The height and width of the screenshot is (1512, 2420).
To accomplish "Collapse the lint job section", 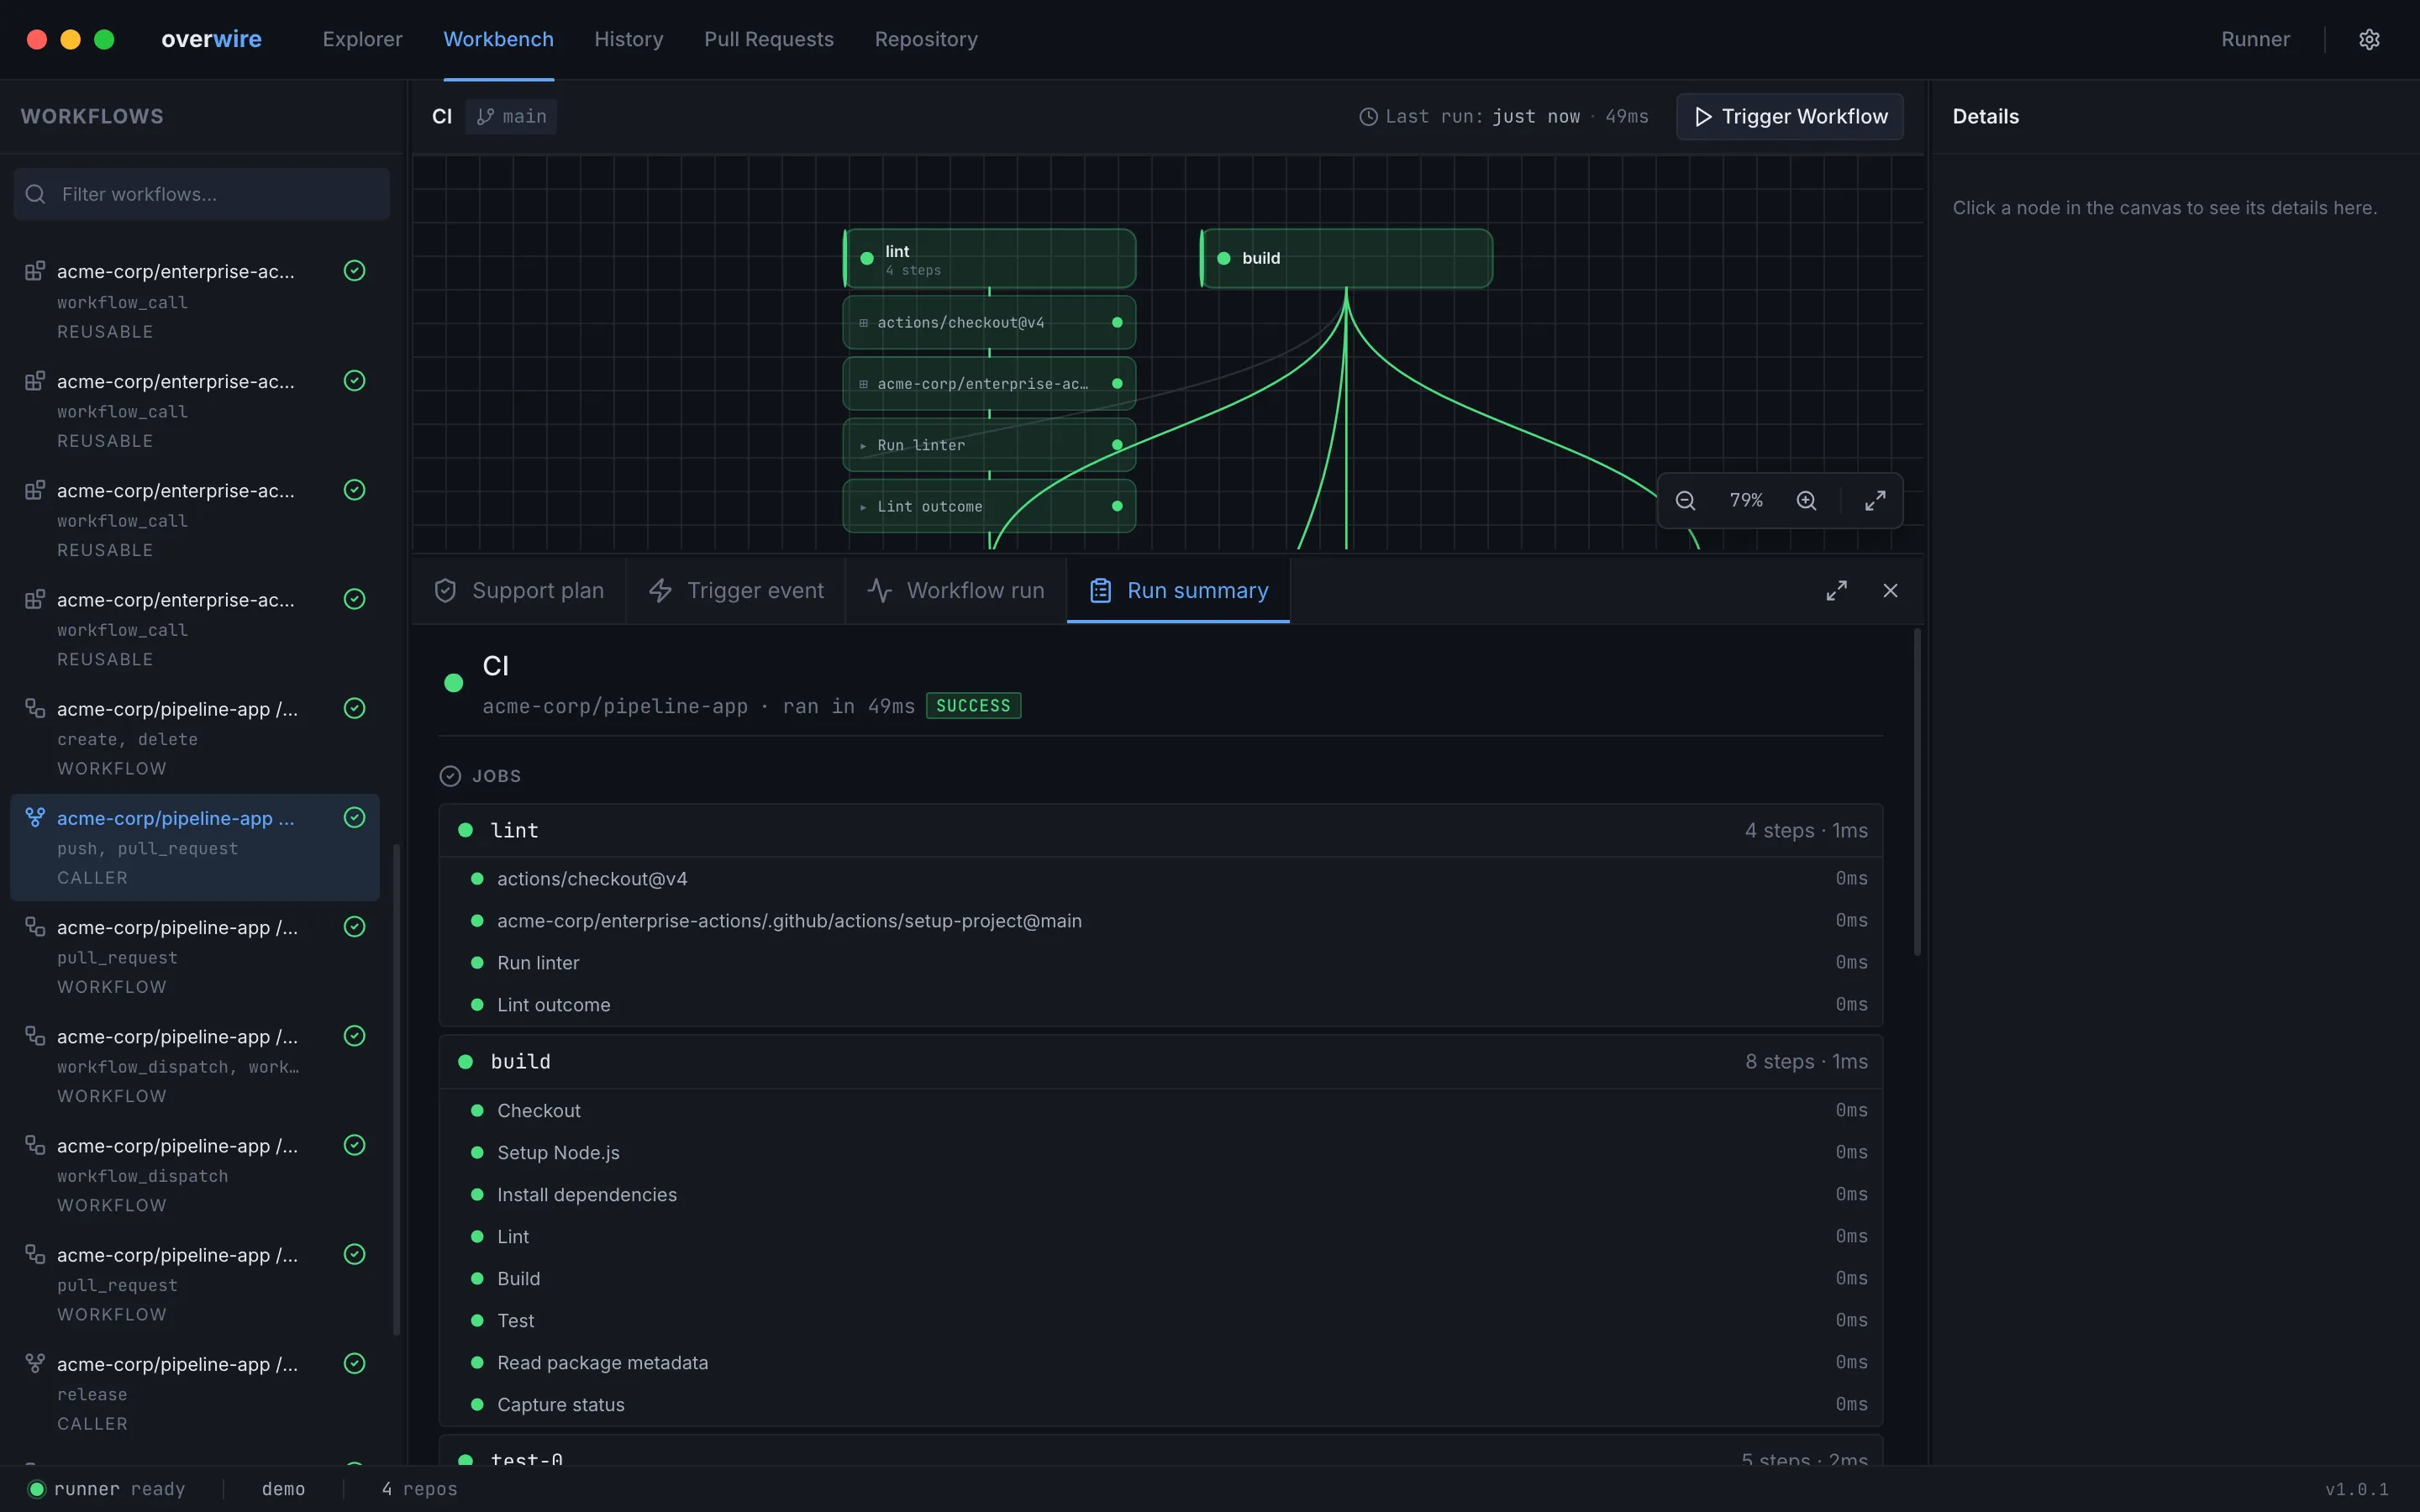I will coord(1160,831).
